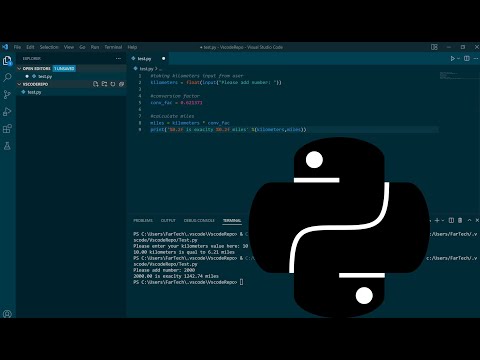Screen dimensions: 480x360
Task: Collapse all folders in VSCODEREPO explorer
Action: (121, 84)
